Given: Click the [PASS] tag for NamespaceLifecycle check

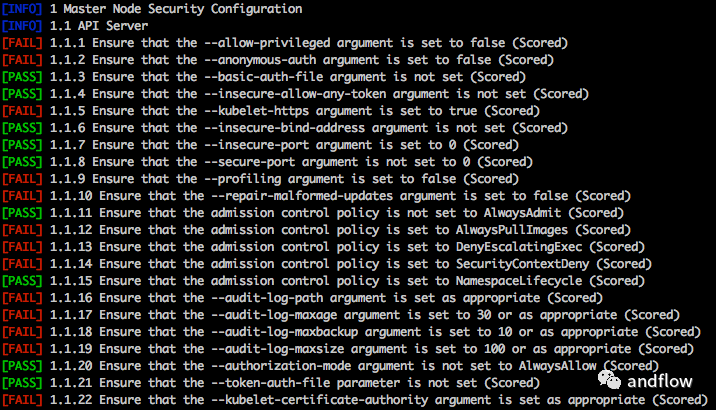Looking at the screenshot, I should point(22,281).
